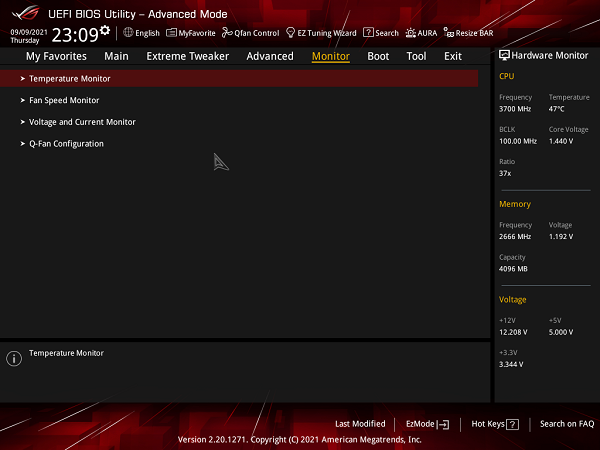This screenshot has width=600, height=450.
Task: Open AURA lighting settings
Action: click(x=421, y=33)
